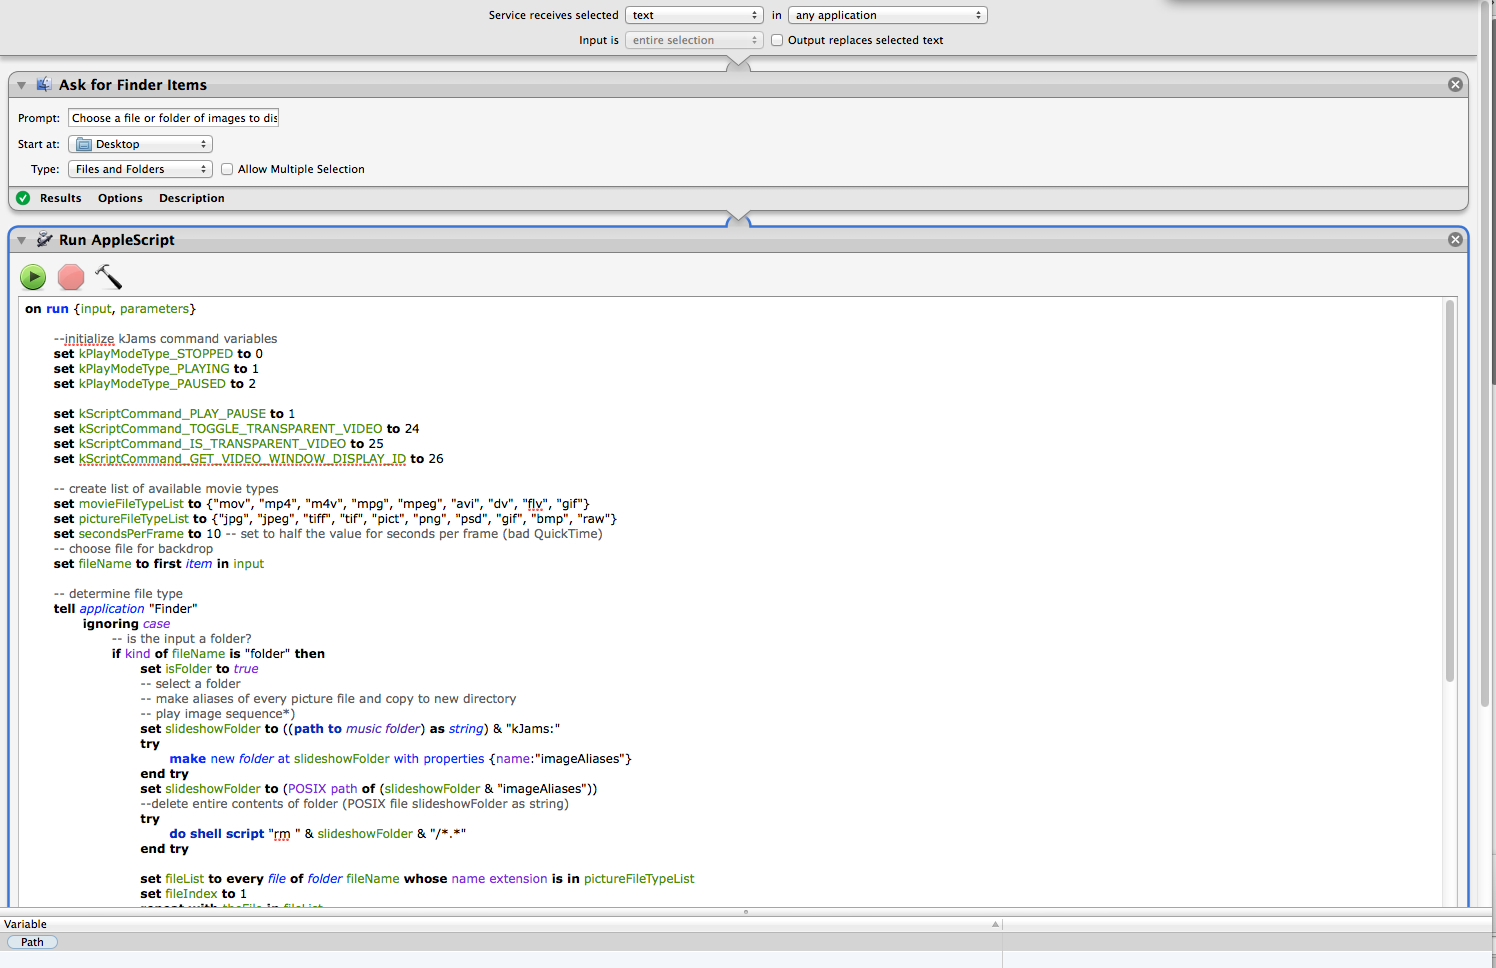The height and width of the screenshot is (968, 1496).
Task: Collapse the Ask for Finder Items action
Action: [21, 86]
